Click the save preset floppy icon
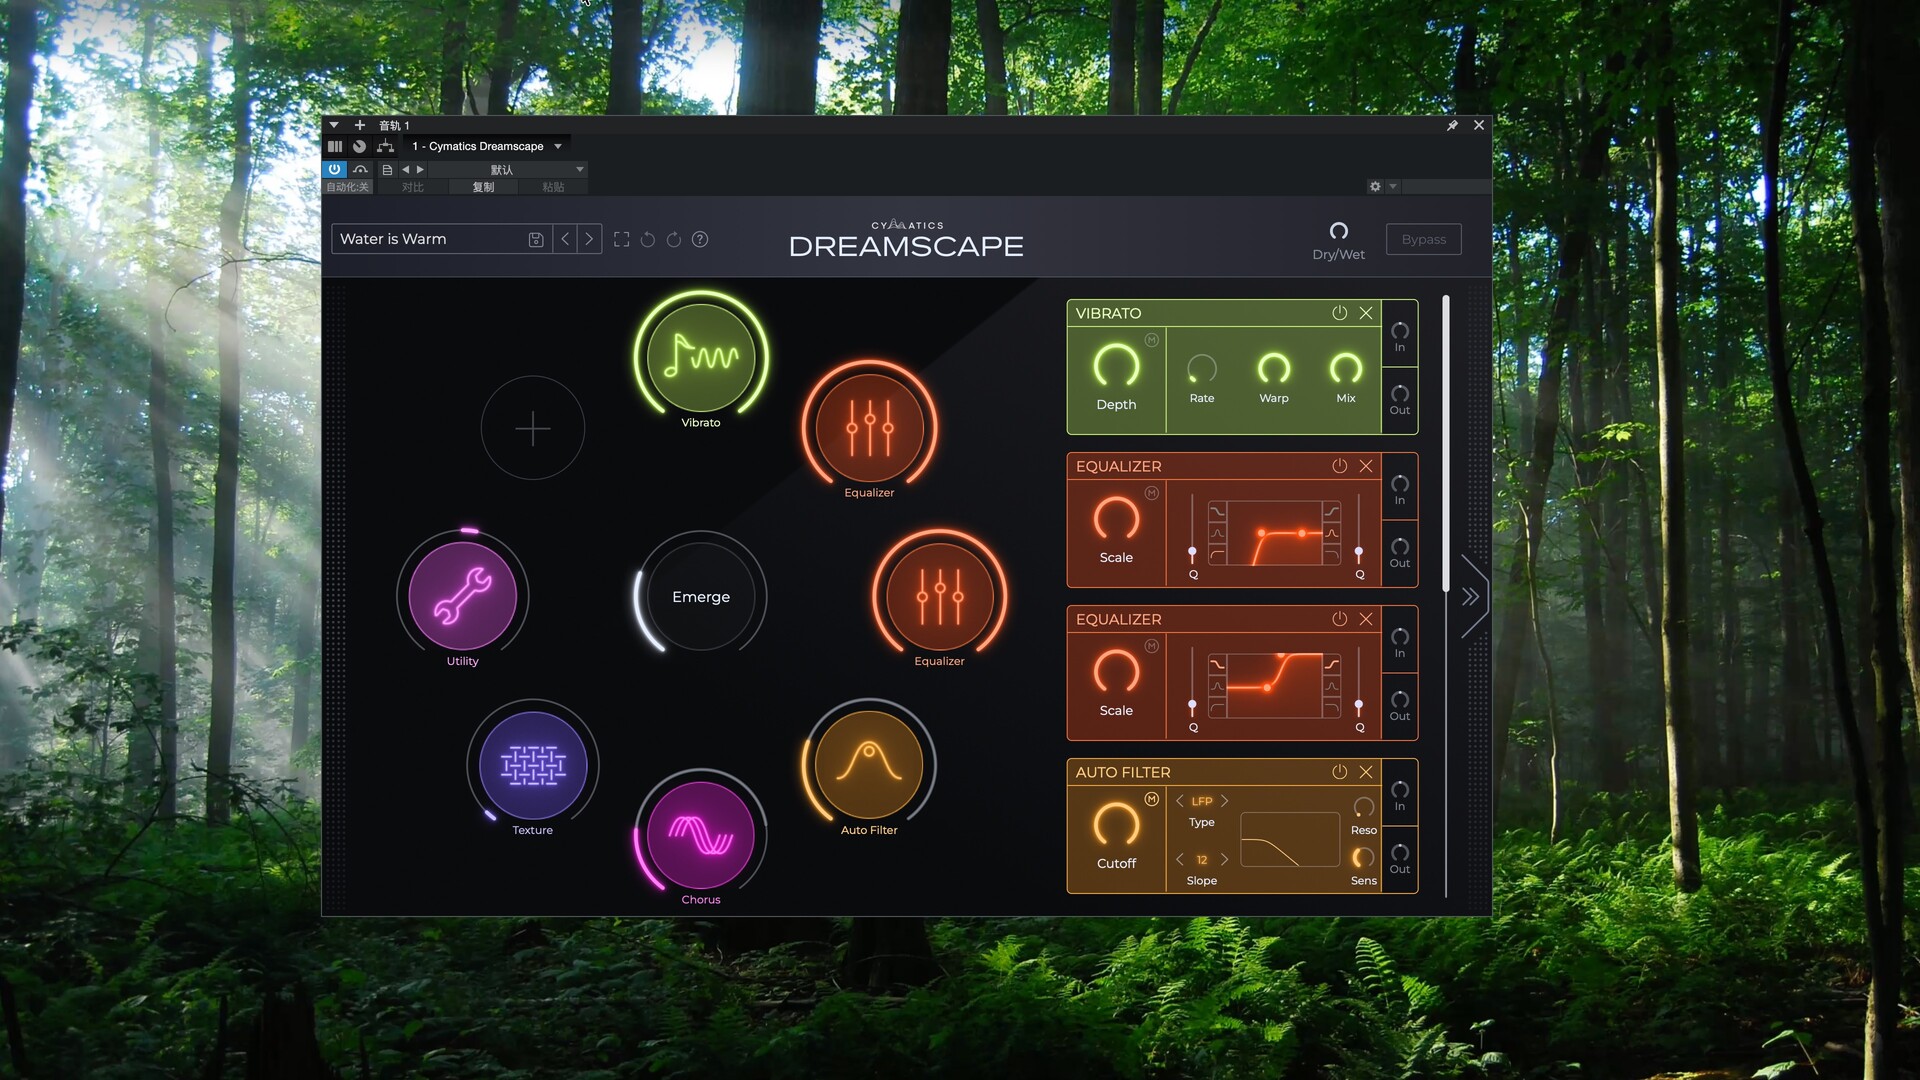 [536, 239]
